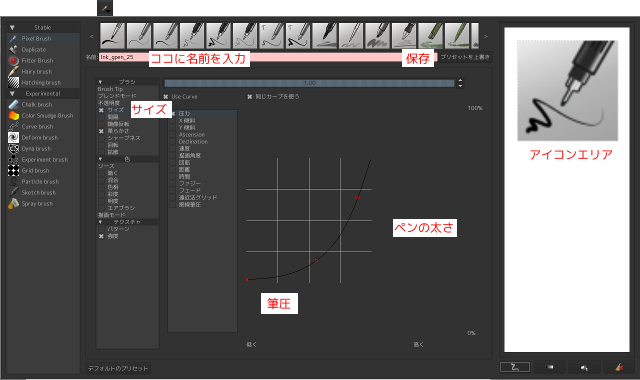Screen dimensions: 640x380
Task: Select the first ink pen preset thumbnail
Action: (112, 36)
